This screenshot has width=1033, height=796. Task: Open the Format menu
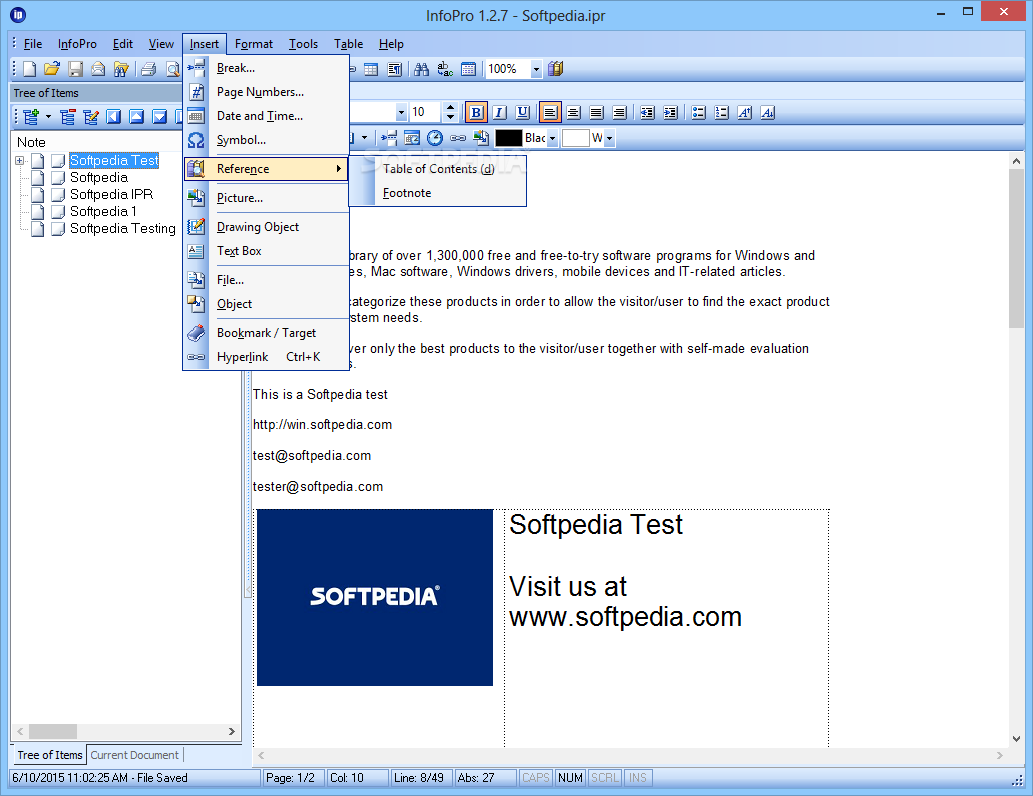pyautogui.click(x=254, y=44)
